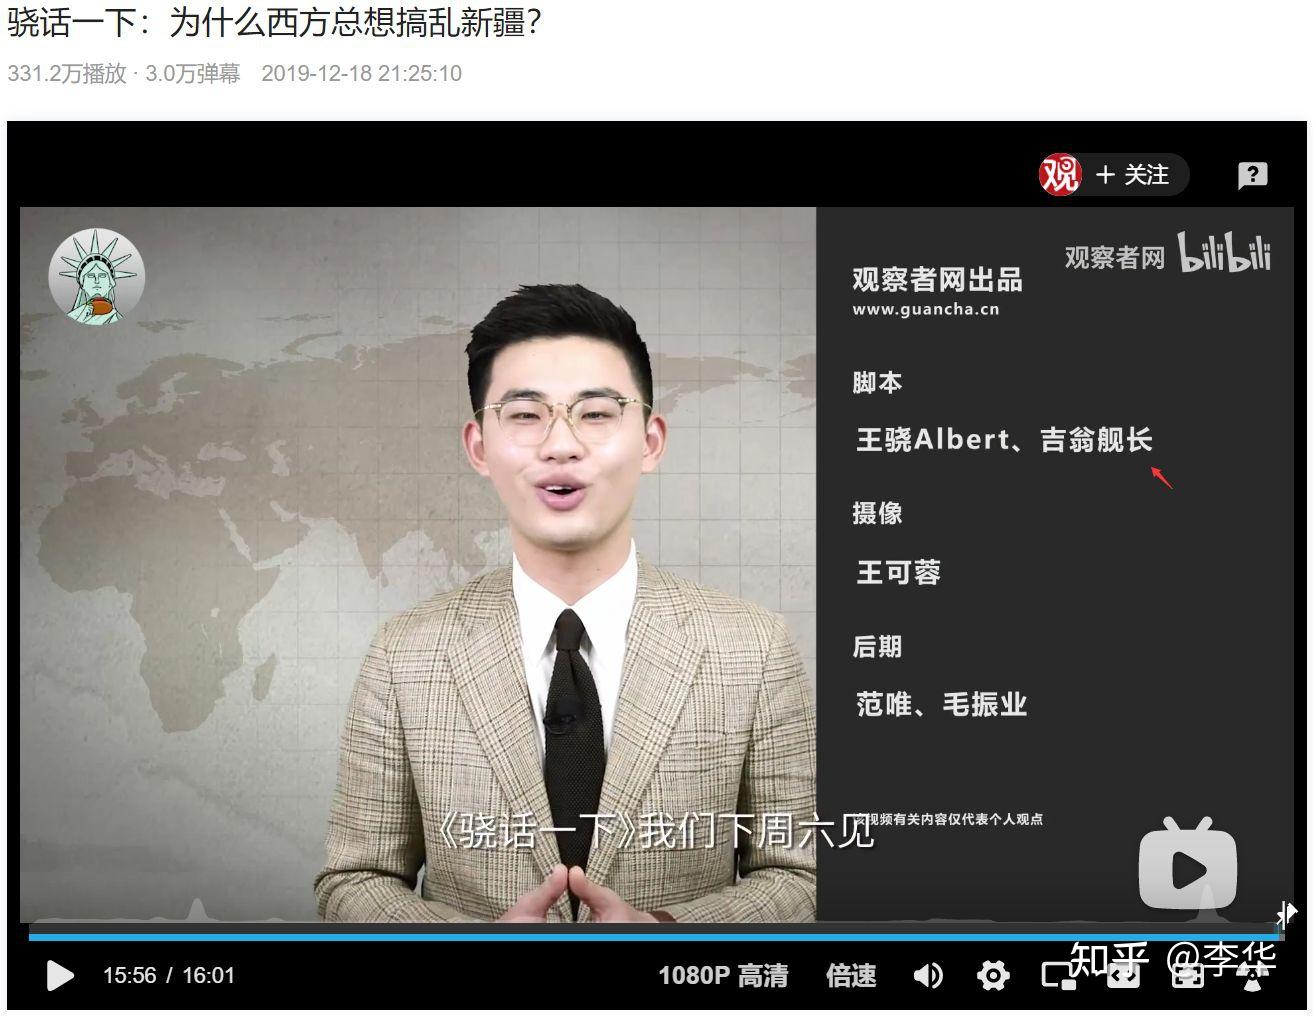The height and width of the screenshot is (1016, 1313).
Task: Enable picture-in-picture mode icon
Action: tap(1059, 975)
